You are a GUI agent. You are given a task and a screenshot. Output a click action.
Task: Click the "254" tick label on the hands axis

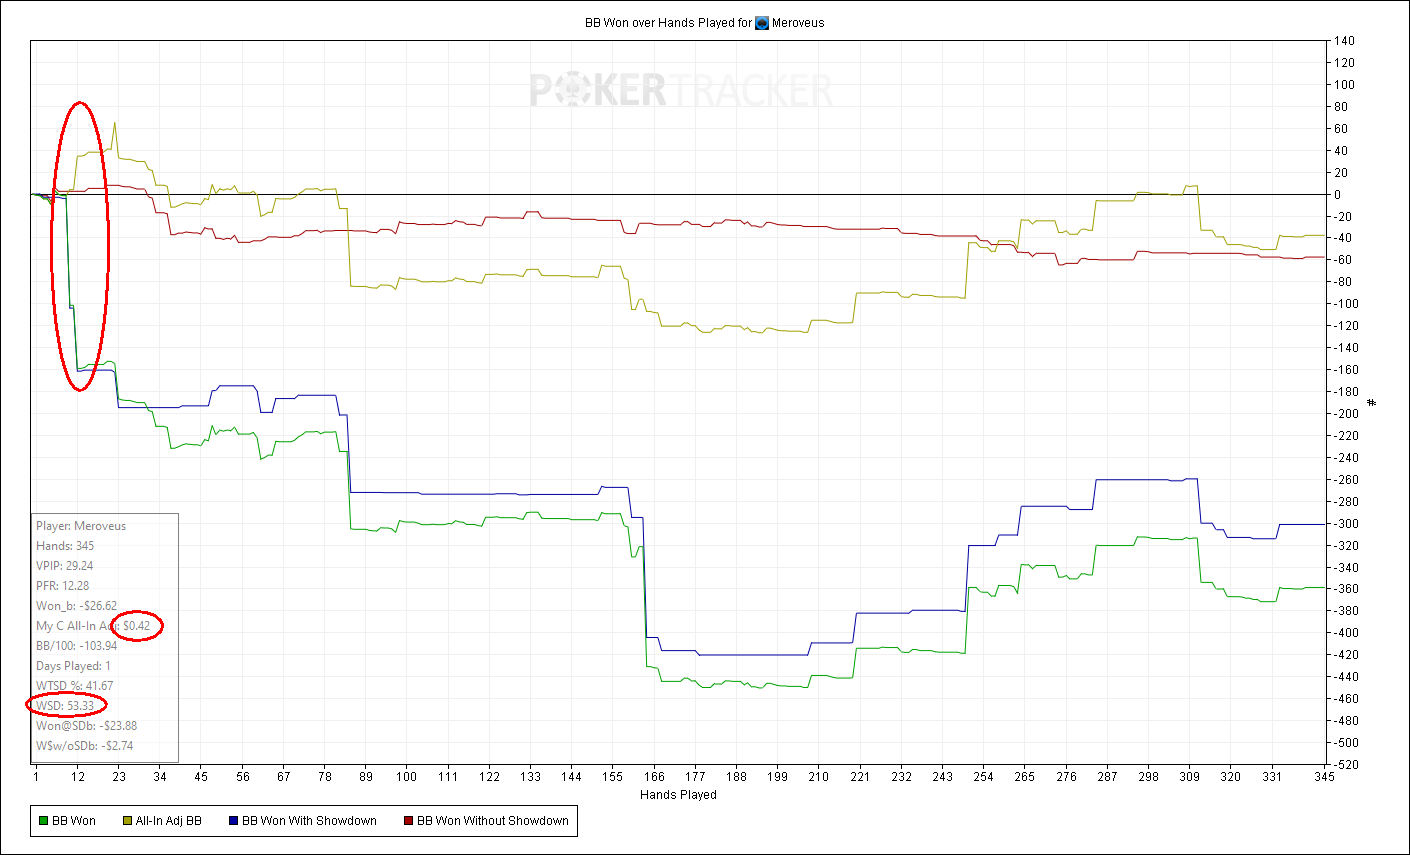click(x=984, y=777)
